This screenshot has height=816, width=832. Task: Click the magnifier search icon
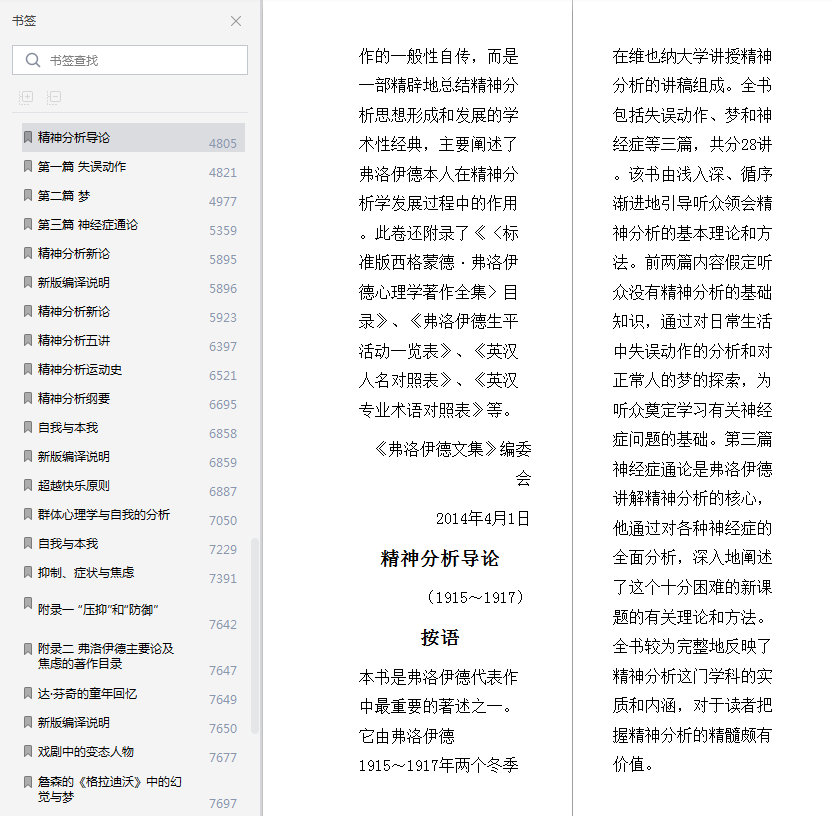click(32, 60)
